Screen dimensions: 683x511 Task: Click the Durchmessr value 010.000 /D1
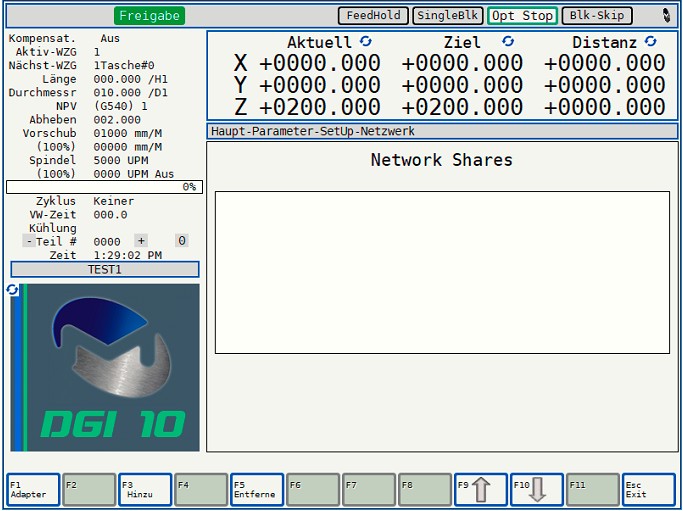tap(131, 93)
